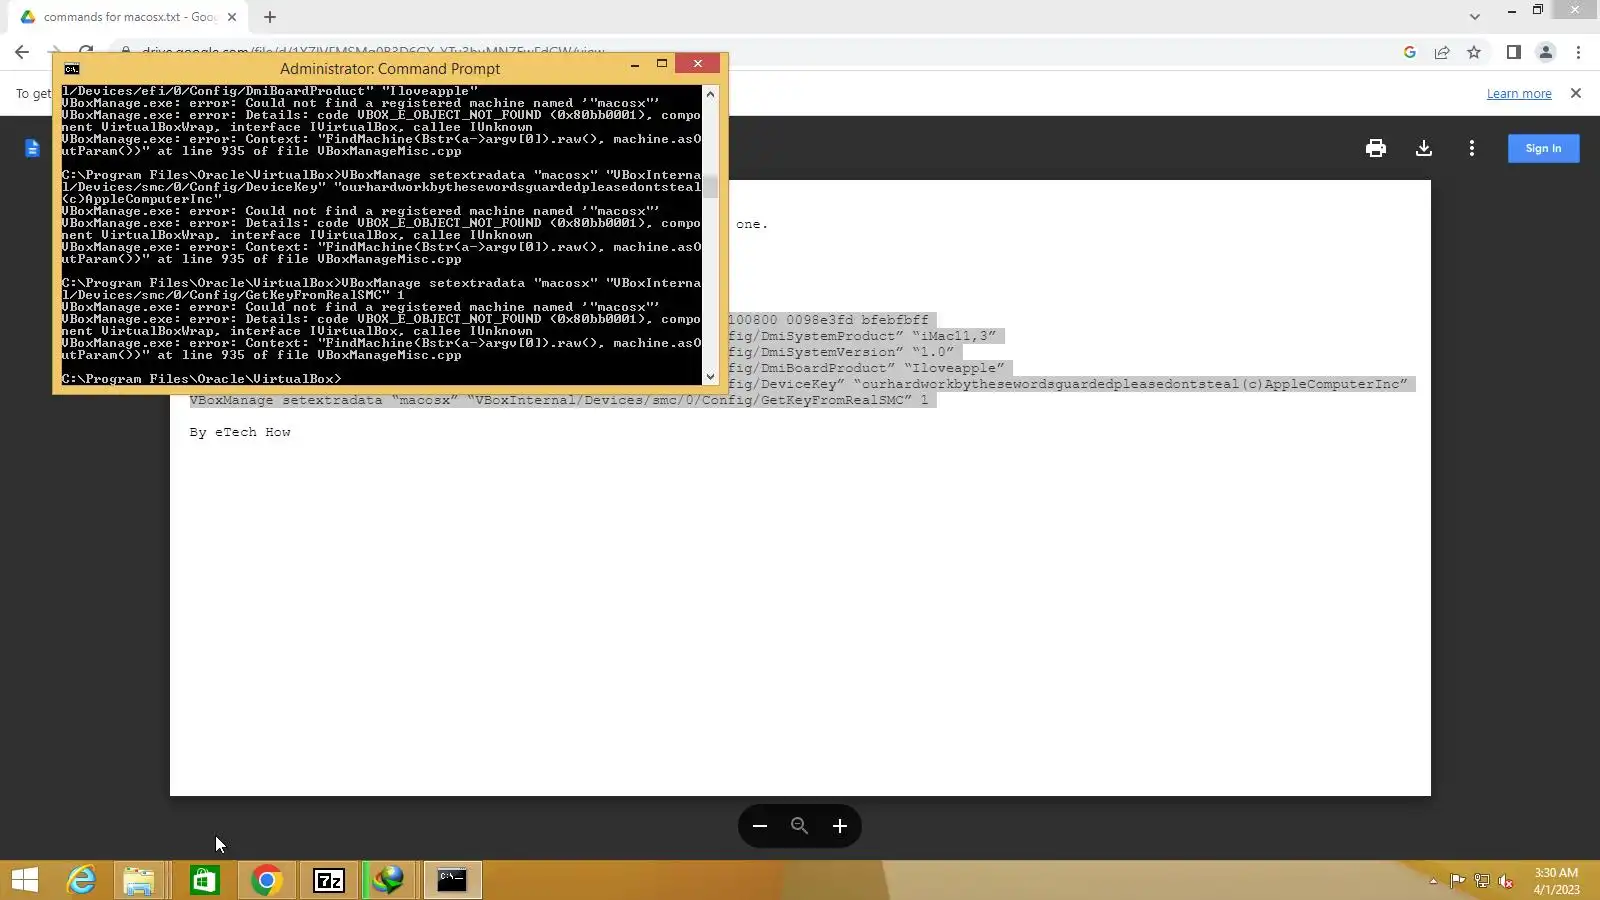The width and height of the screenshot is (1600, 900).
Task: Open the taskbar clock showing 3:30 AM
Action: pos(1556,881)
